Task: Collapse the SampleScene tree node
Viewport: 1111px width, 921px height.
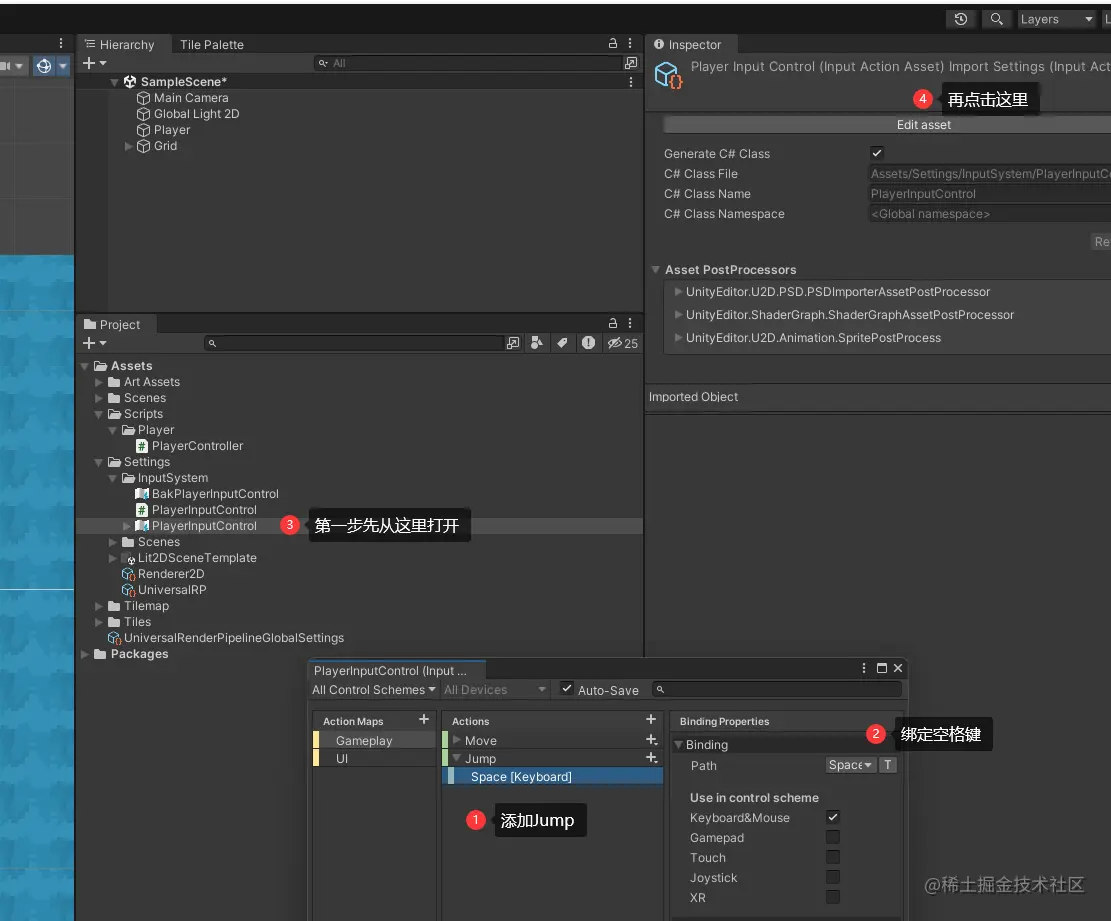Action: [114, 82]
